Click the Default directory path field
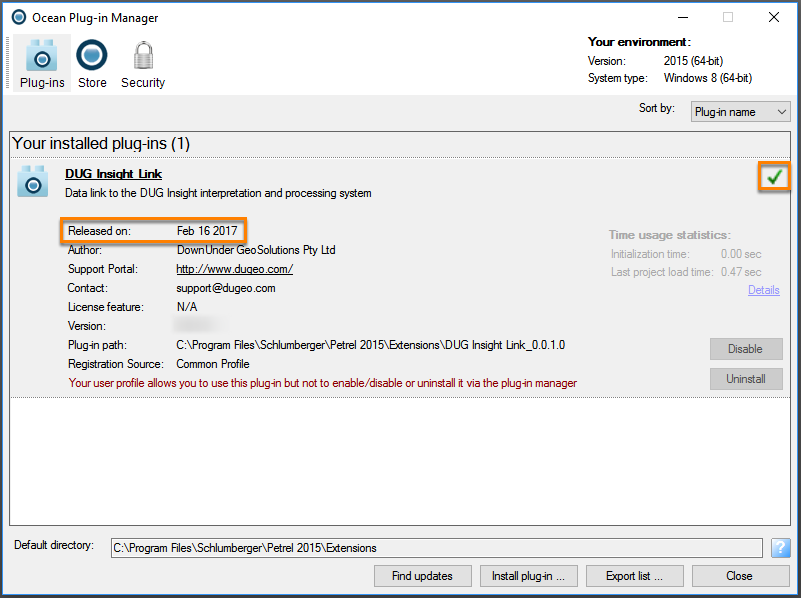The image size is (801, 600). pos(437,548)
